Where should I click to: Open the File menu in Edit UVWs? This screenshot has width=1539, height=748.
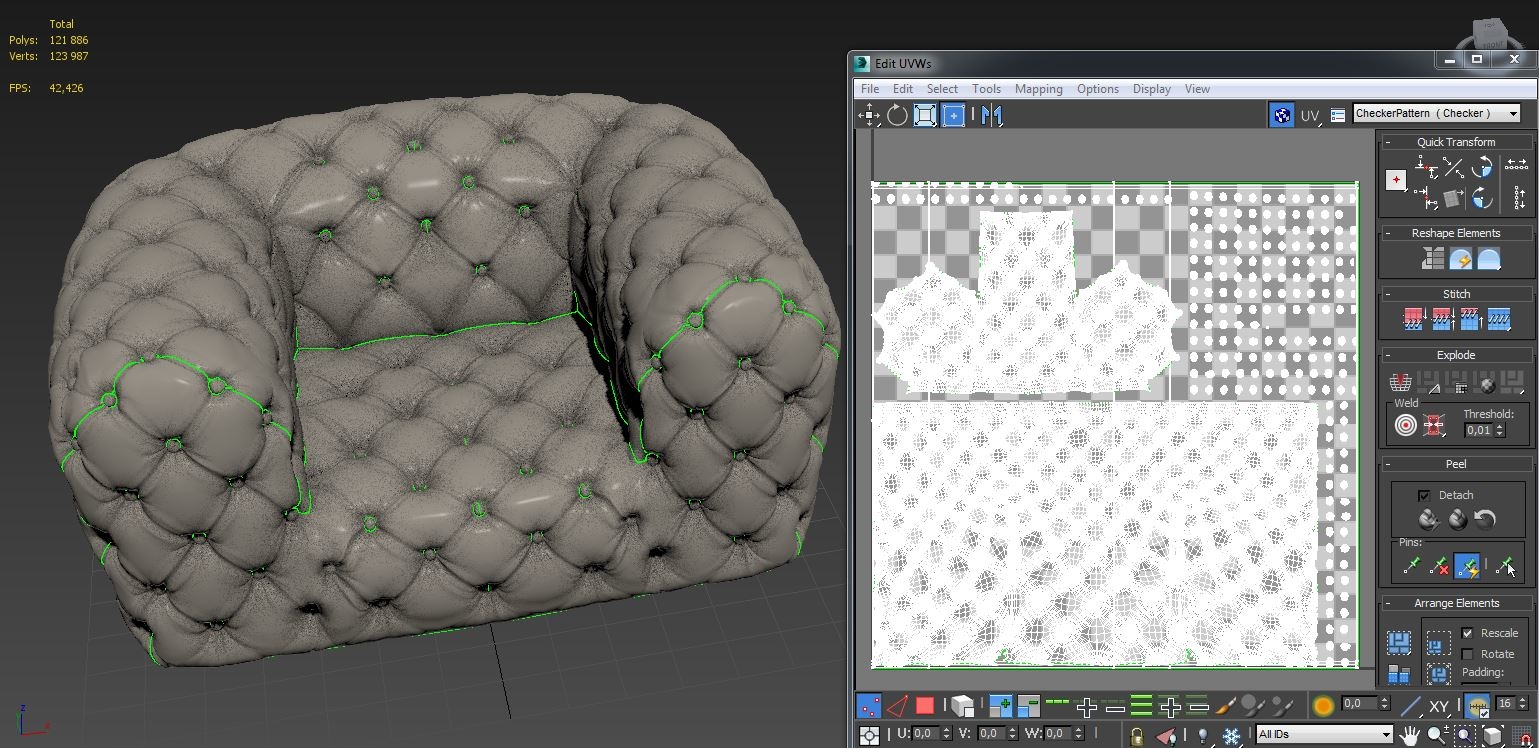[870, 89]
